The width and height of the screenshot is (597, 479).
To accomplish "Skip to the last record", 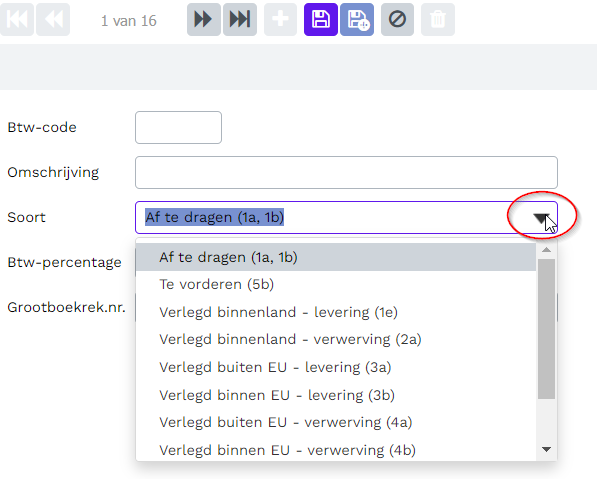I will click(240, 19).
